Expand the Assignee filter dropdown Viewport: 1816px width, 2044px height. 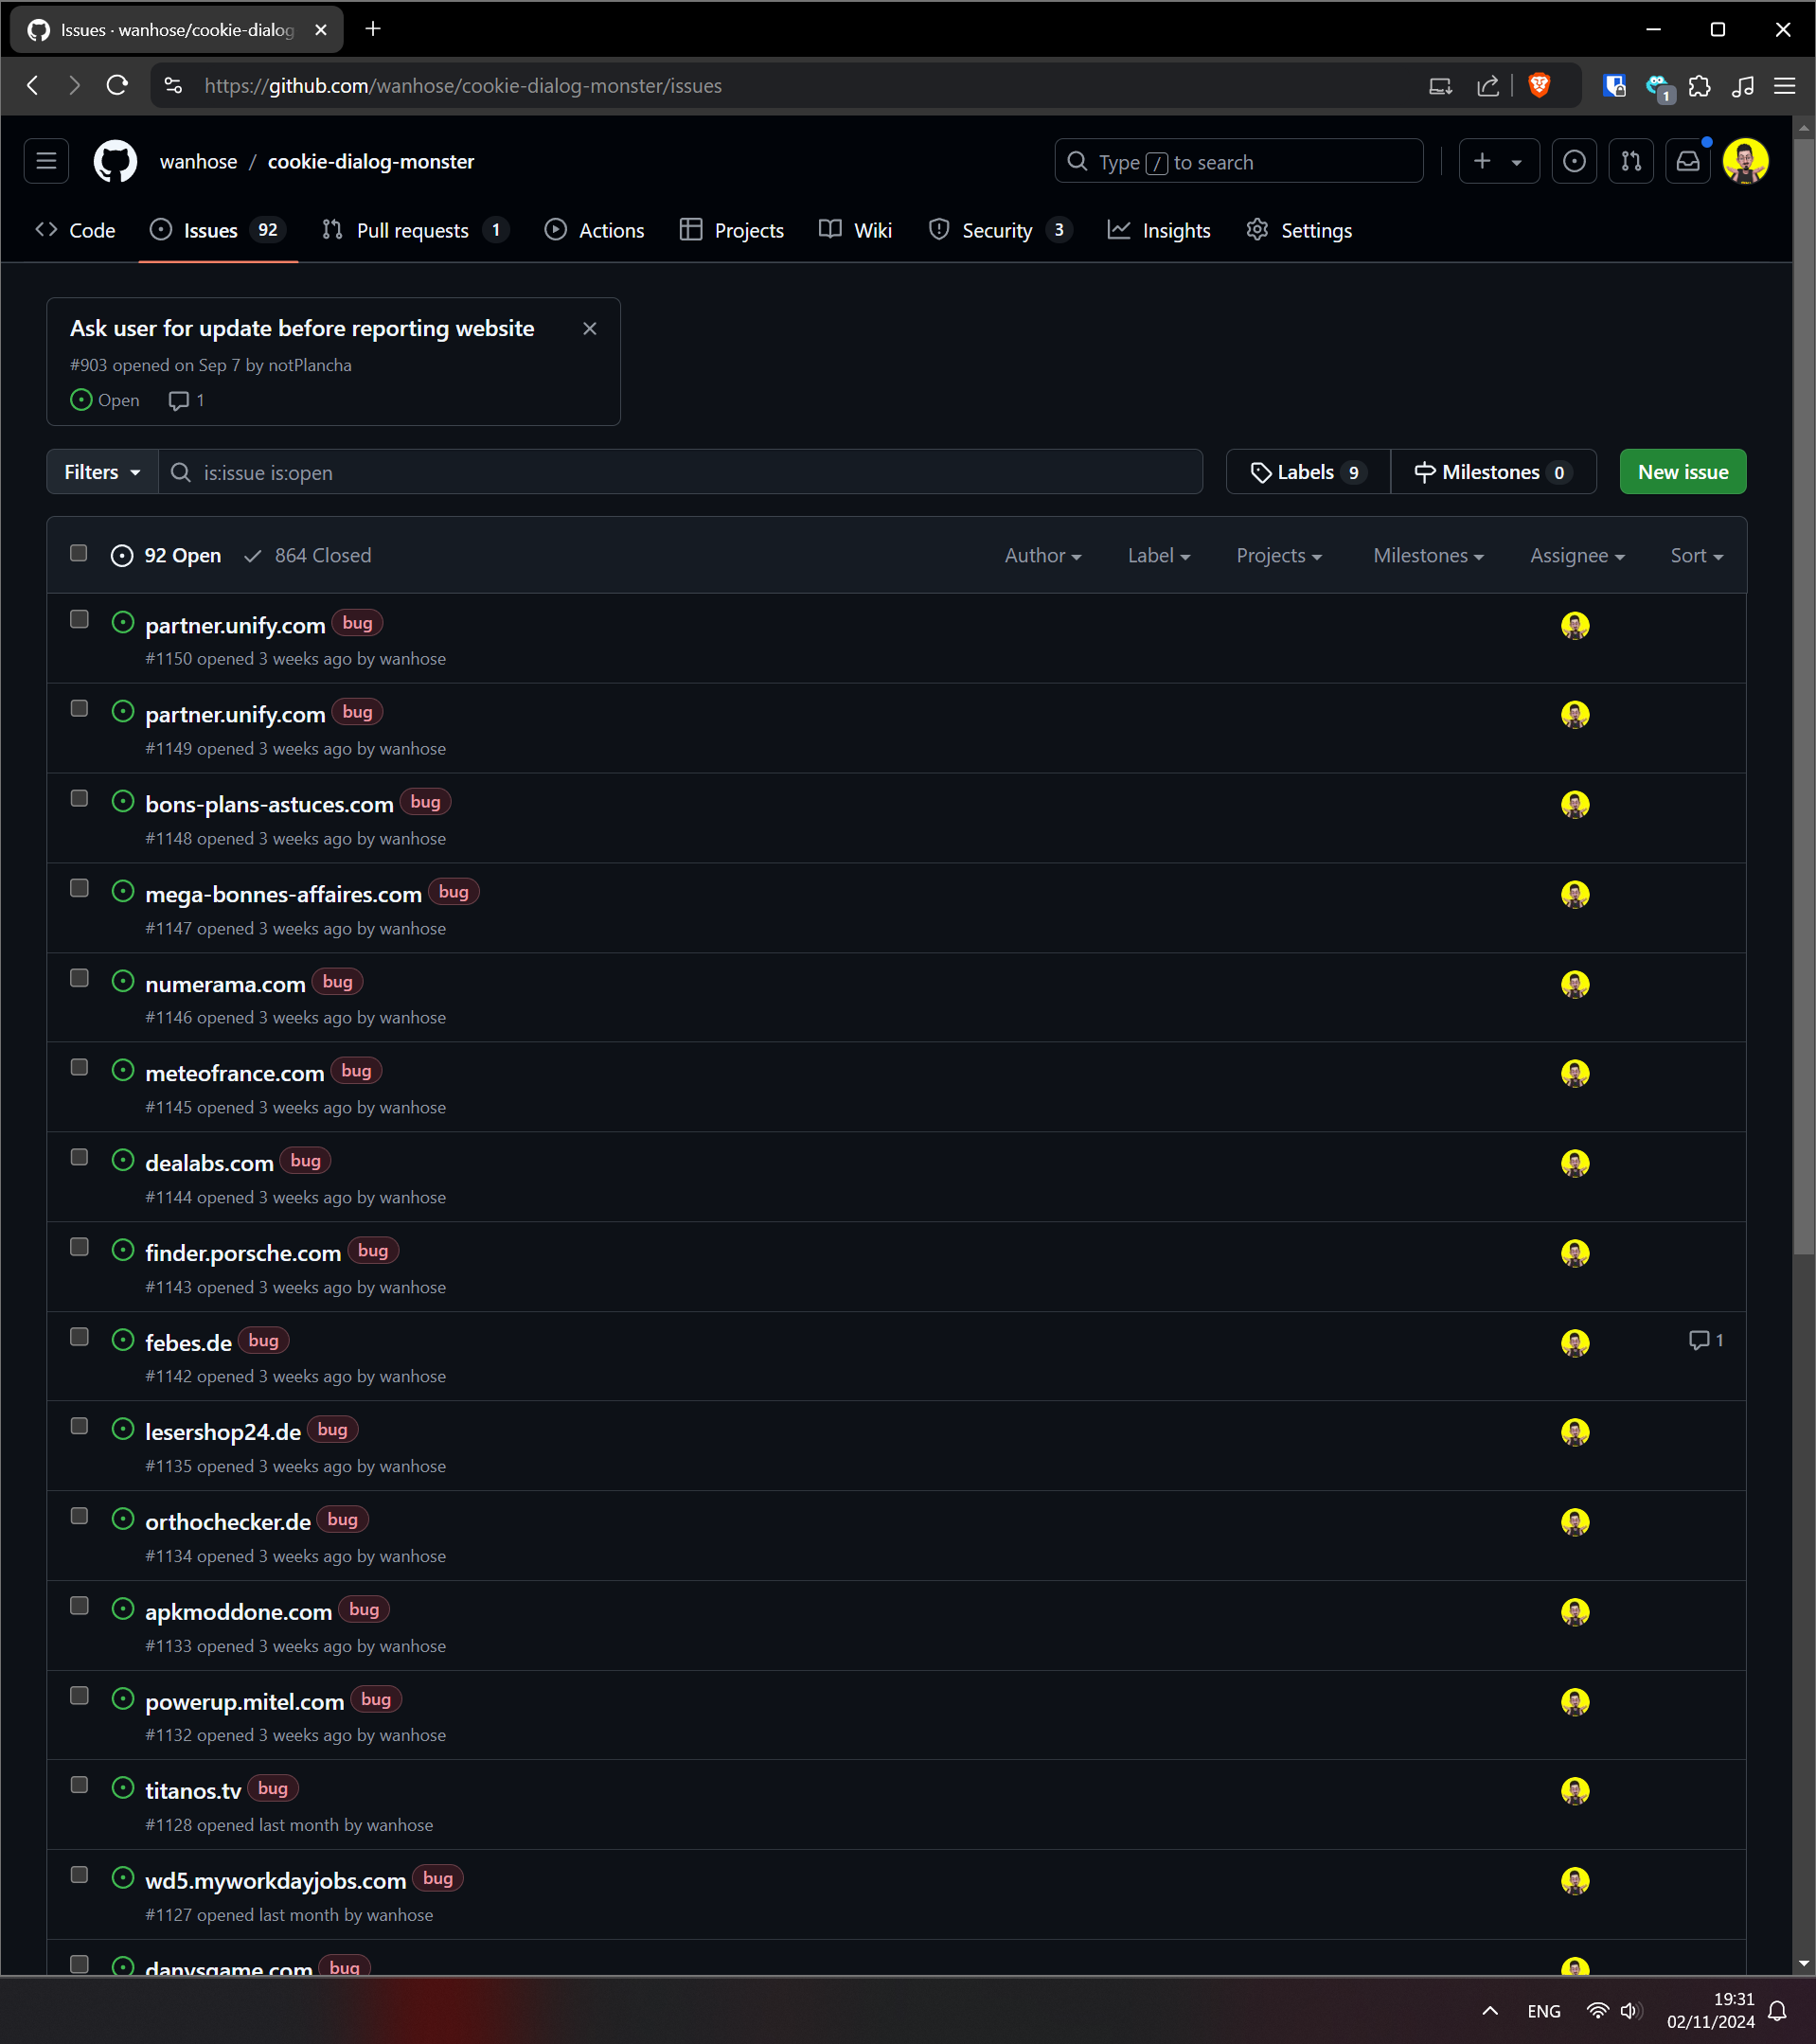1576,555
